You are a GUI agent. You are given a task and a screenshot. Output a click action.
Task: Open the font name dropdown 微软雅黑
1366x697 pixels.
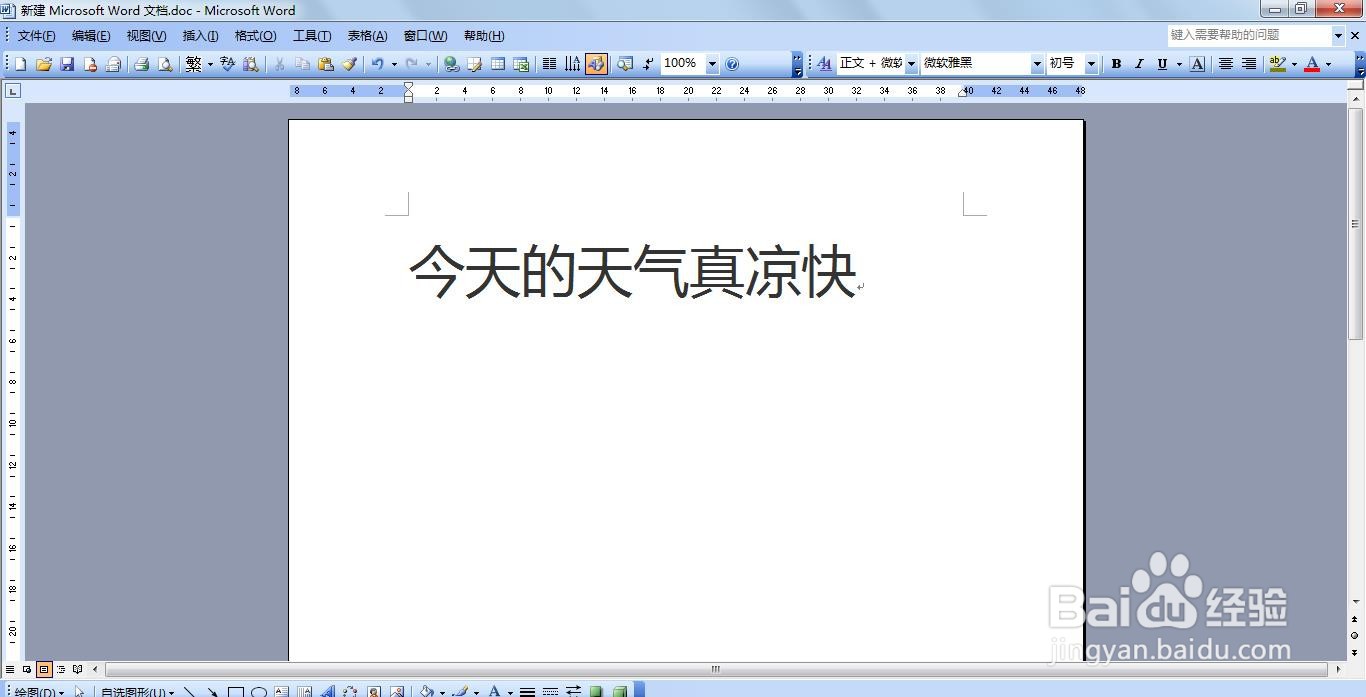pos(1037,64)
